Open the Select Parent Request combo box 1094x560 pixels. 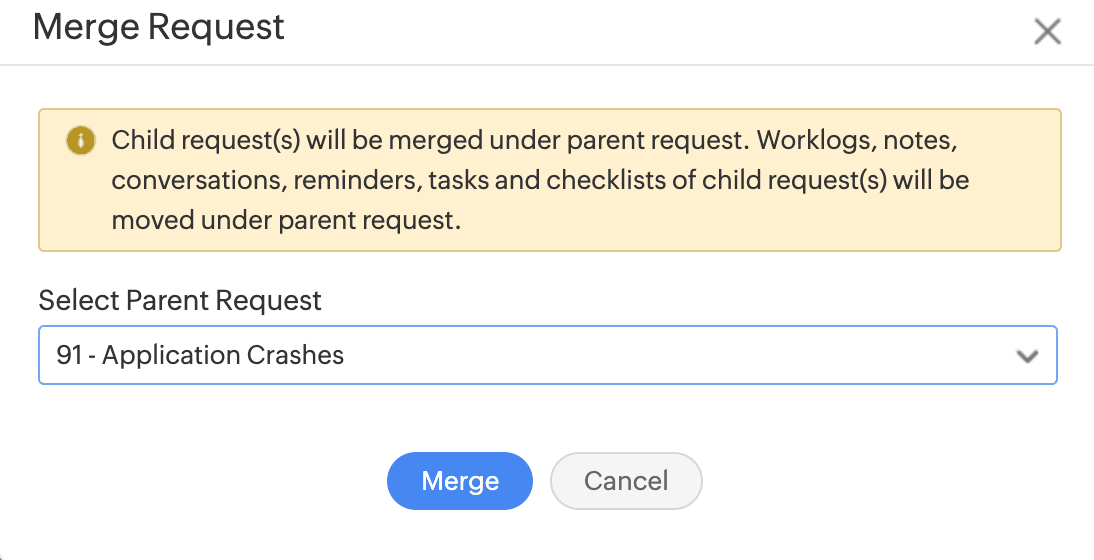click(x=547, y=355)
